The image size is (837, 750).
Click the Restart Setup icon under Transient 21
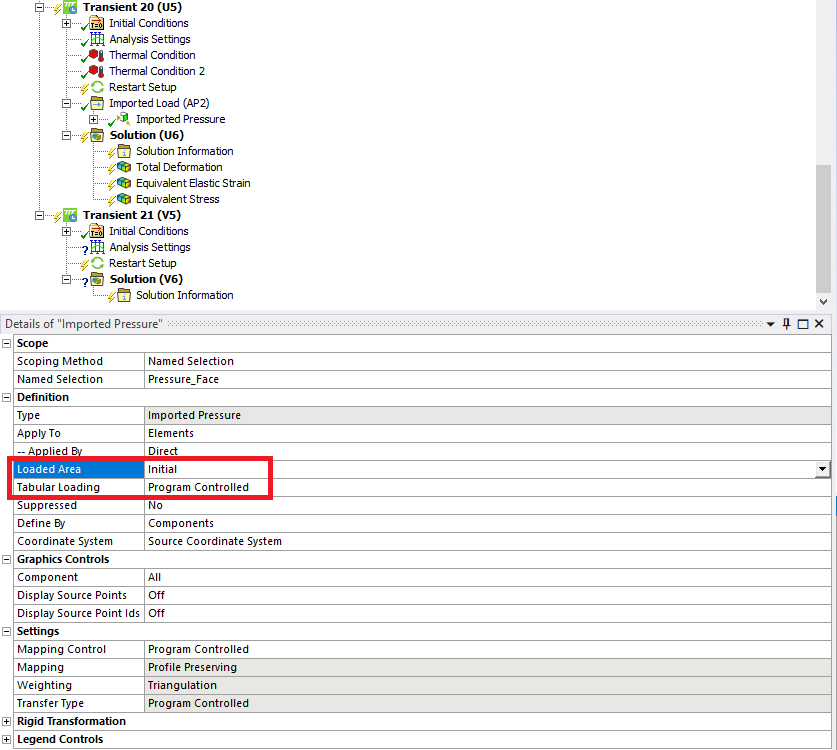[97, 263]
